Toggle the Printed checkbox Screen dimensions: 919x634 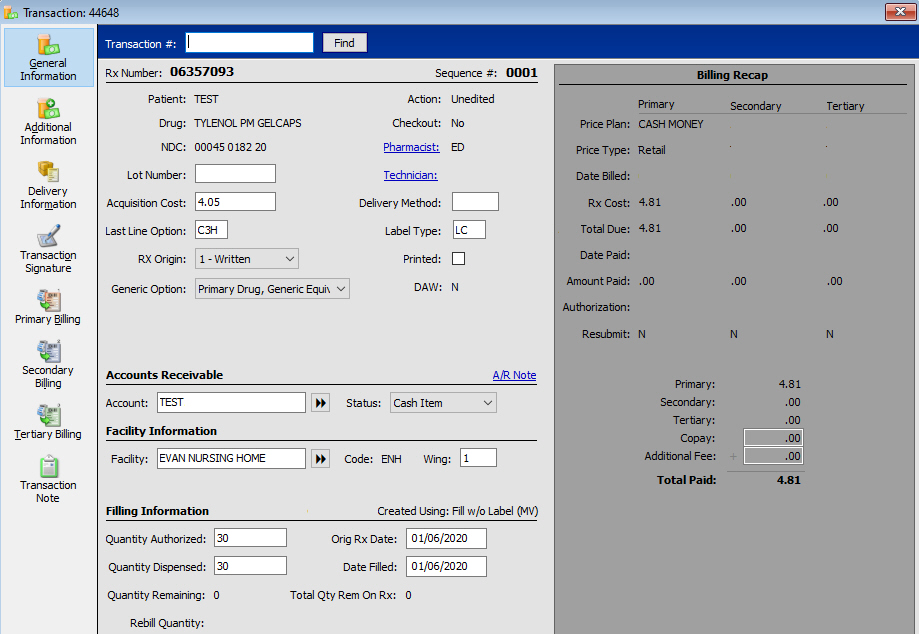coord(459,259)
